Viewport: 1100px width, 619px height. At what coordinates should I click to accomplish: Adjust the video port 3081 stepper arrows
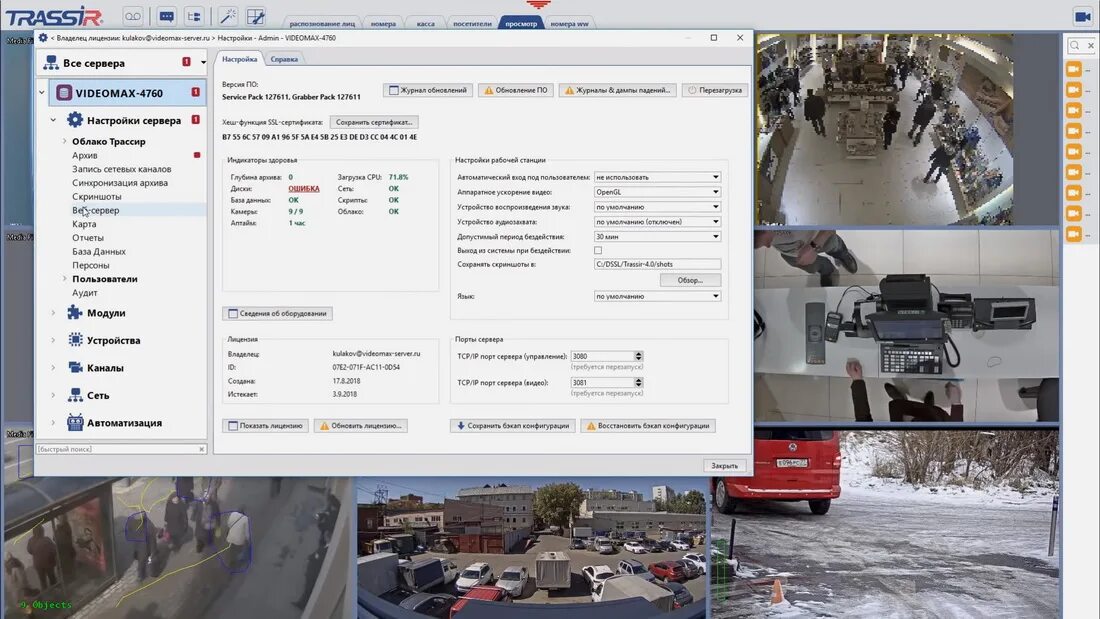tap(638, 382)
